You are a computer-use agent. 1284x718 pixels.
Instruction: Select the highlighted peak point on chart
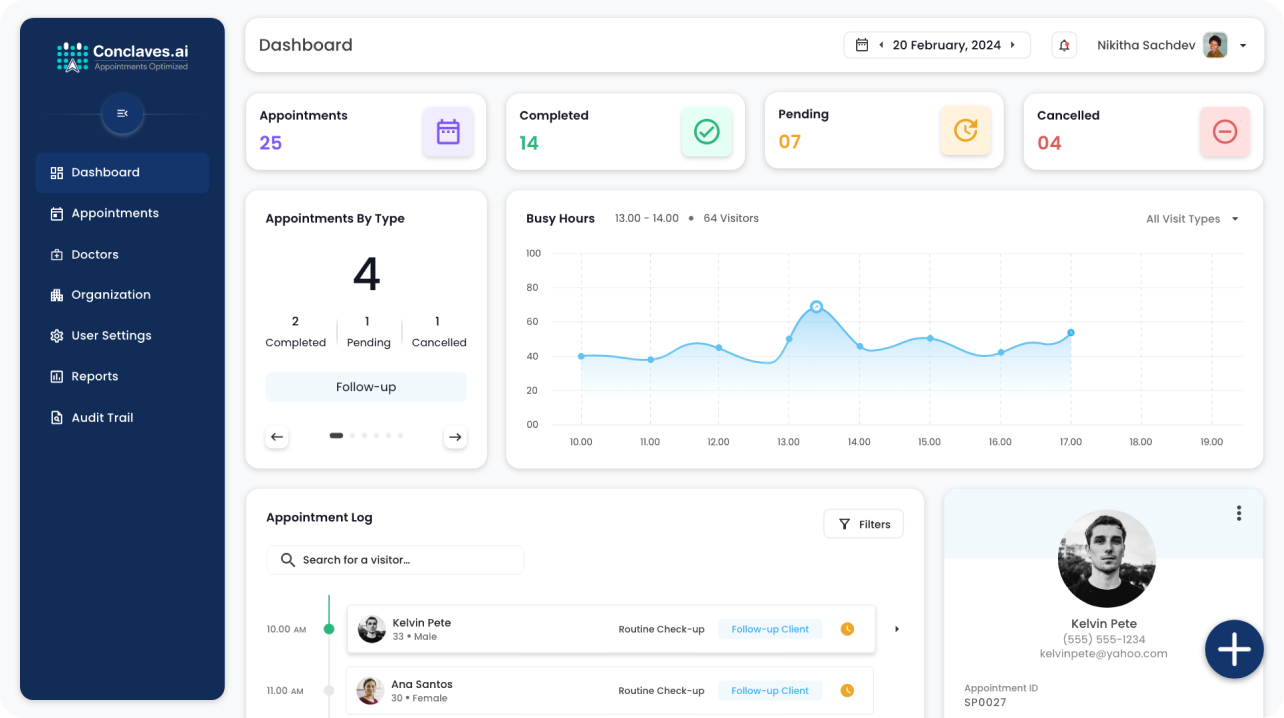click(816, 307)
